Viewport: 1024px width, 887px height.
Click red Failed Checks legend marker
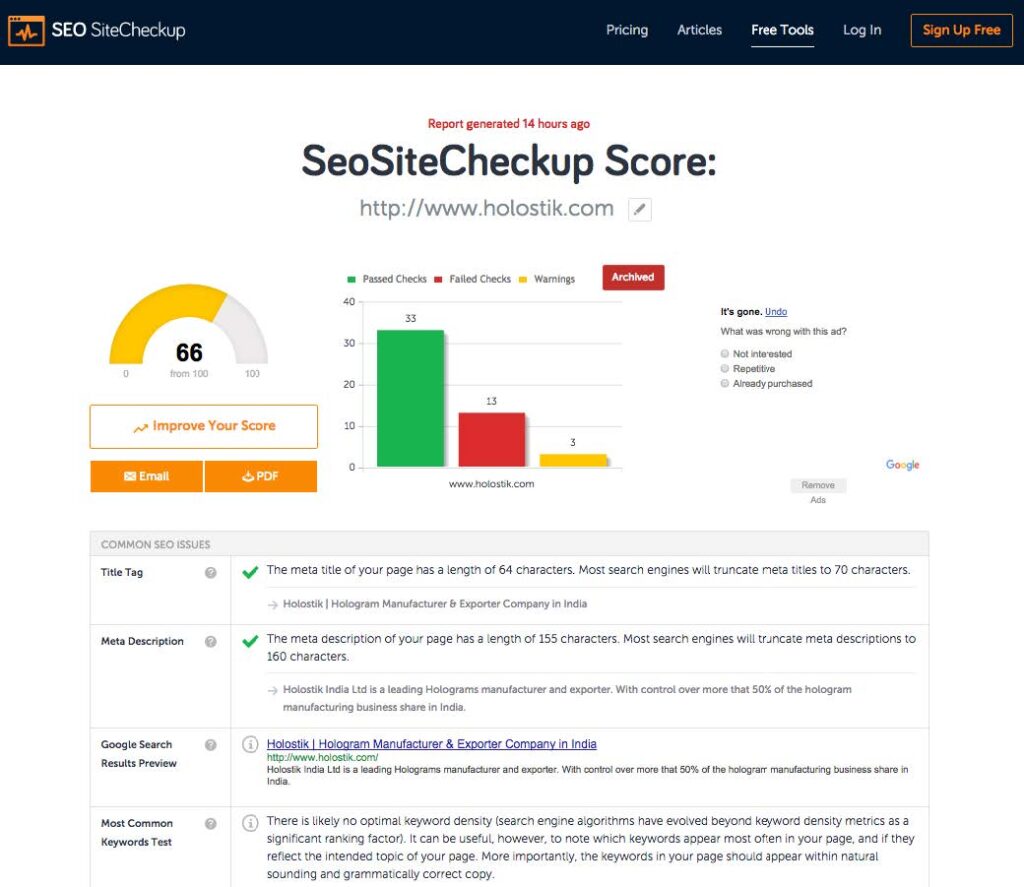438,280
